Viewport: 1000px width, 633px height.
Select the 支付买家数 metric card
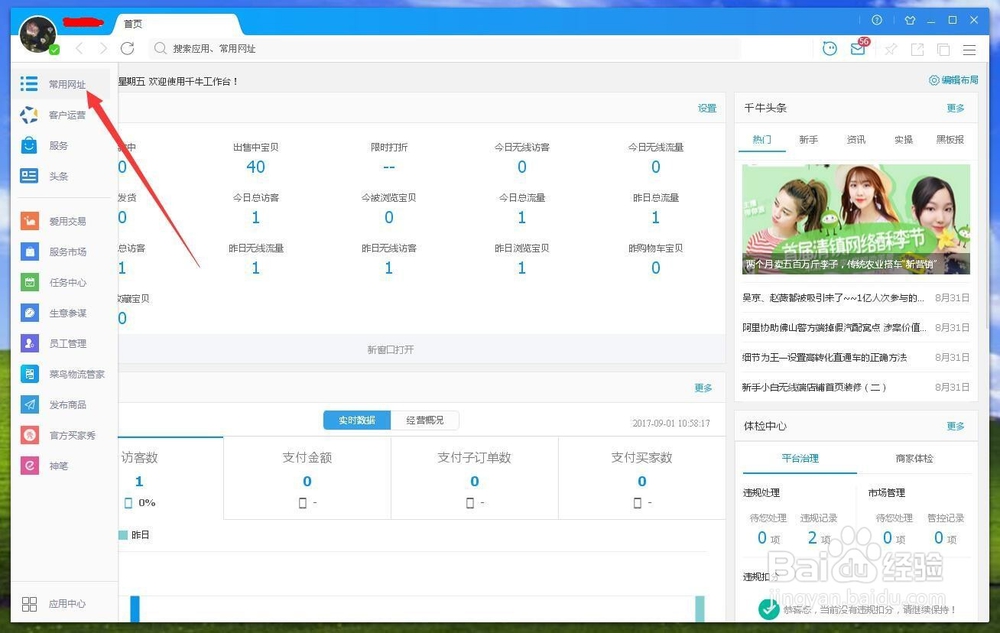point(642,478)
